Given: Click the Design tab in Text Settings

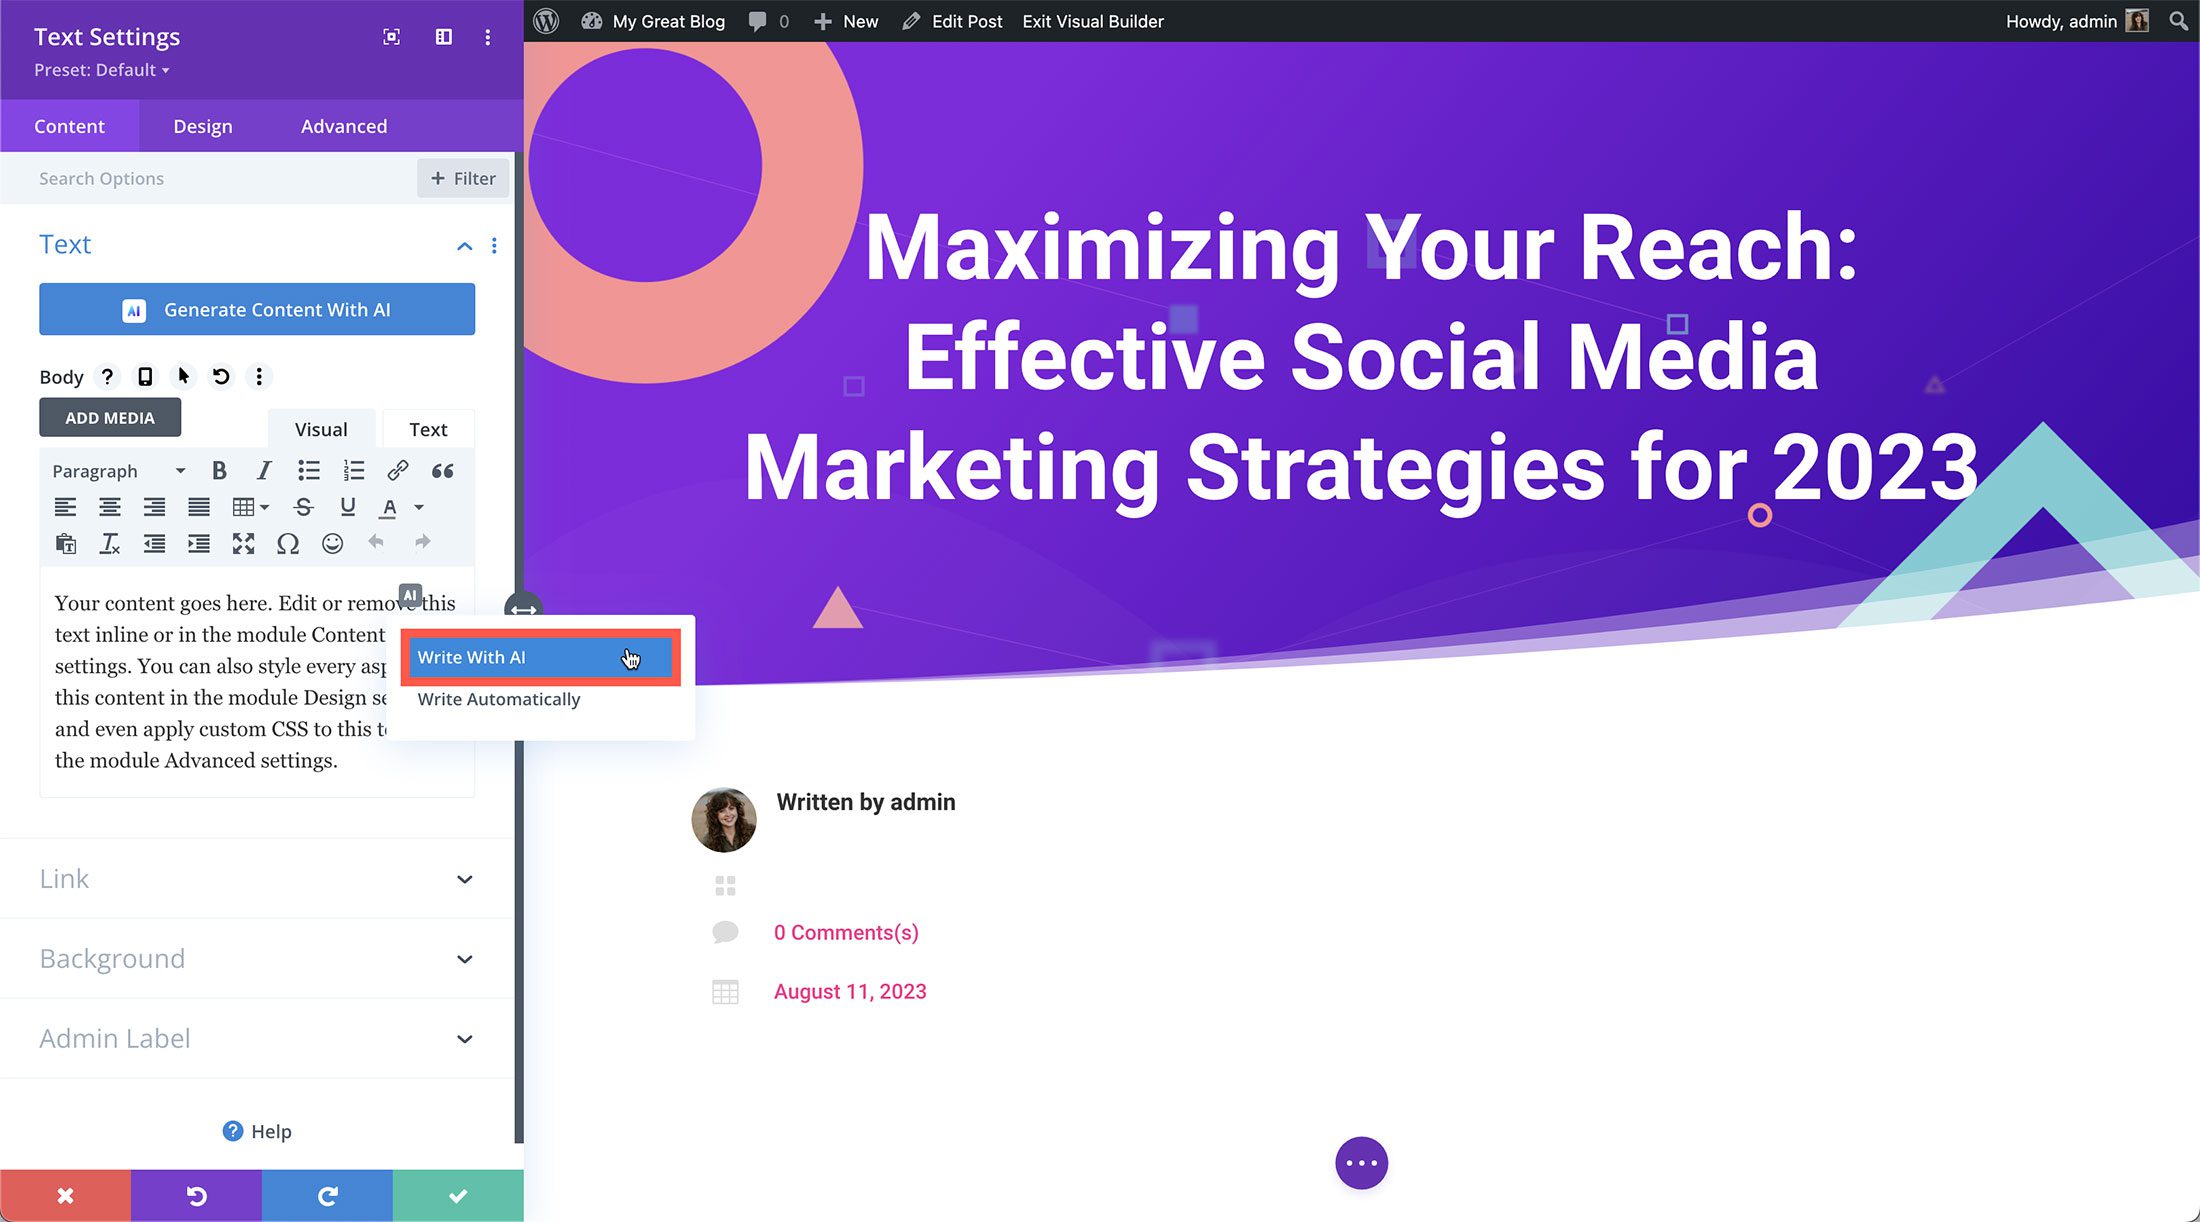Looking at the screenshot, I should coord(203,125).
